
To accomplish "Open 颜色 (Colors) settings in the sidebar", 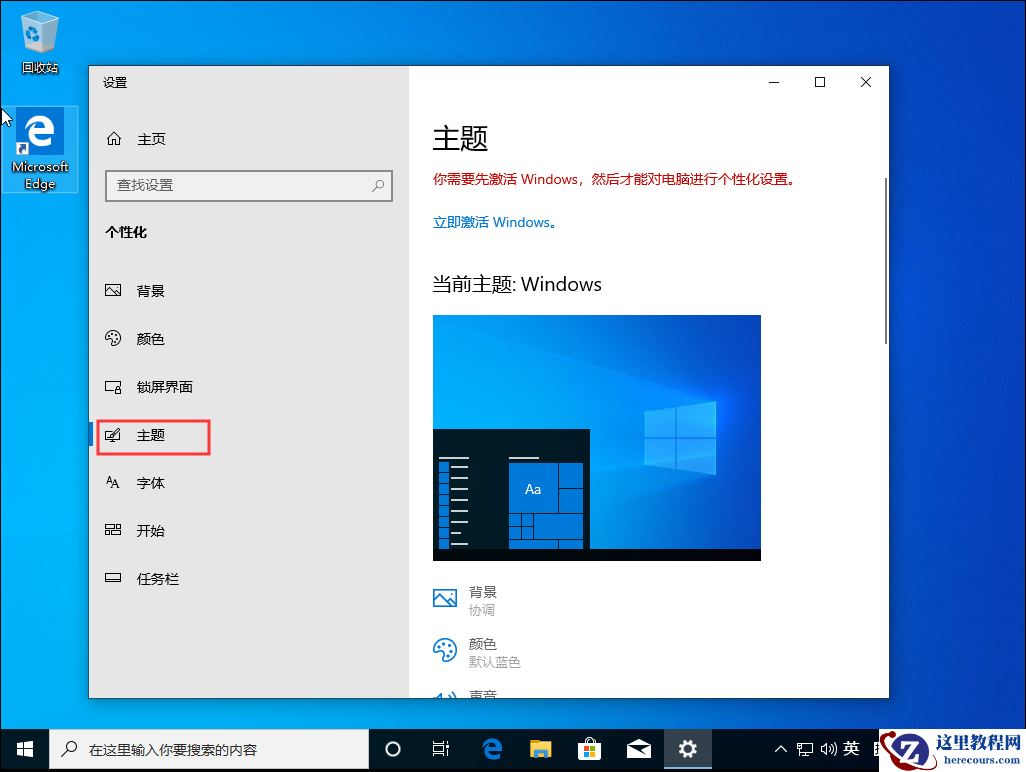I will (151, 339).
